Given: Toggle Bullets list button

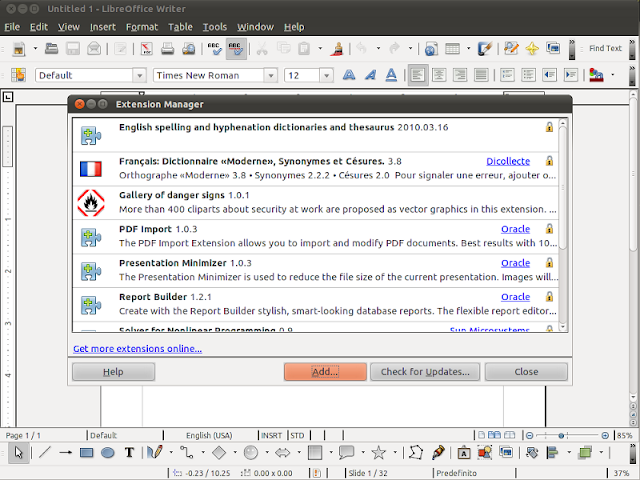Looking at the screenshot, I should (x=529, y=75).
